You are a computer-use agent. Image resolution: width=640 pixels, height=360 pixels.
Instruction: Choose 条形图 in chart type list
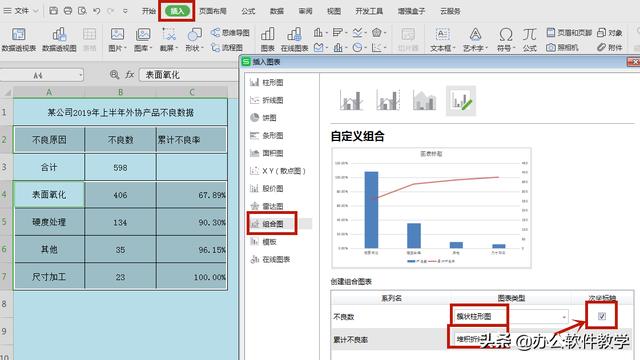click(267, 136)
